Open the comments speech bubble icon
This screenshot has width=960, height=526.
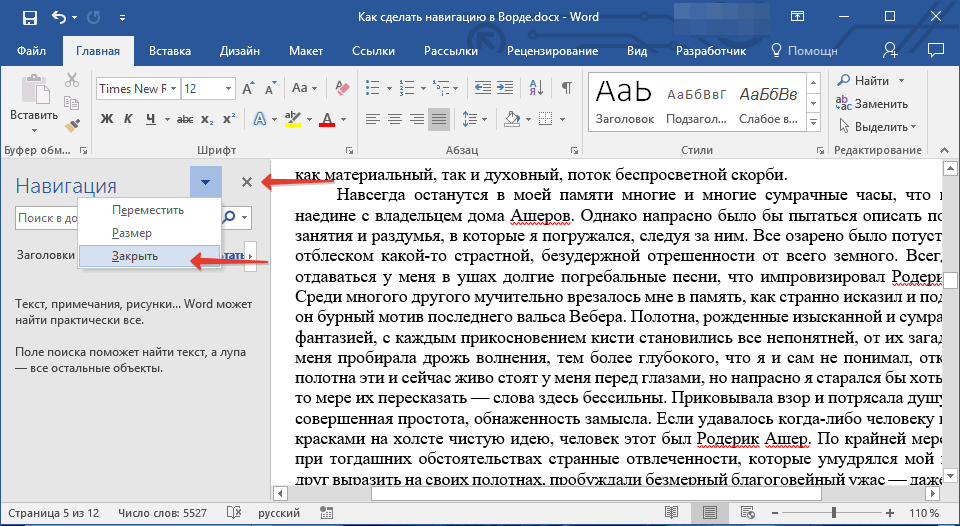[936, 51]
